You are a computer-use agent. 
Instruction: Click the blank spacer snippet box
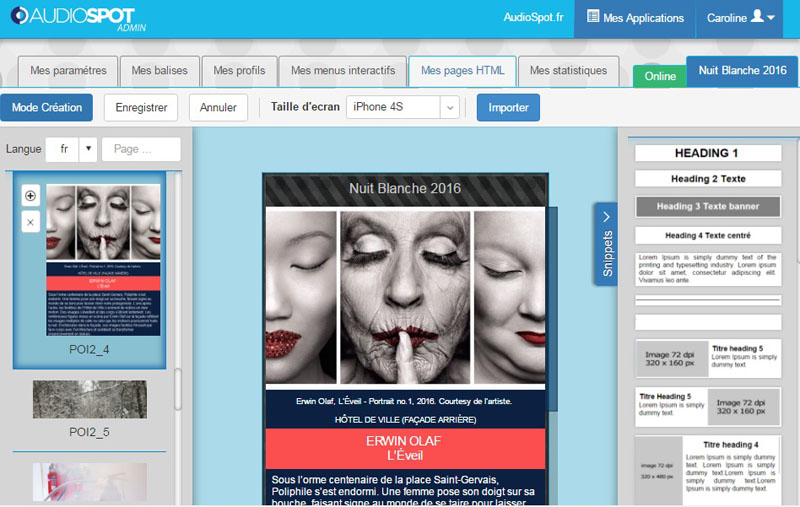[x=708, y=322]
